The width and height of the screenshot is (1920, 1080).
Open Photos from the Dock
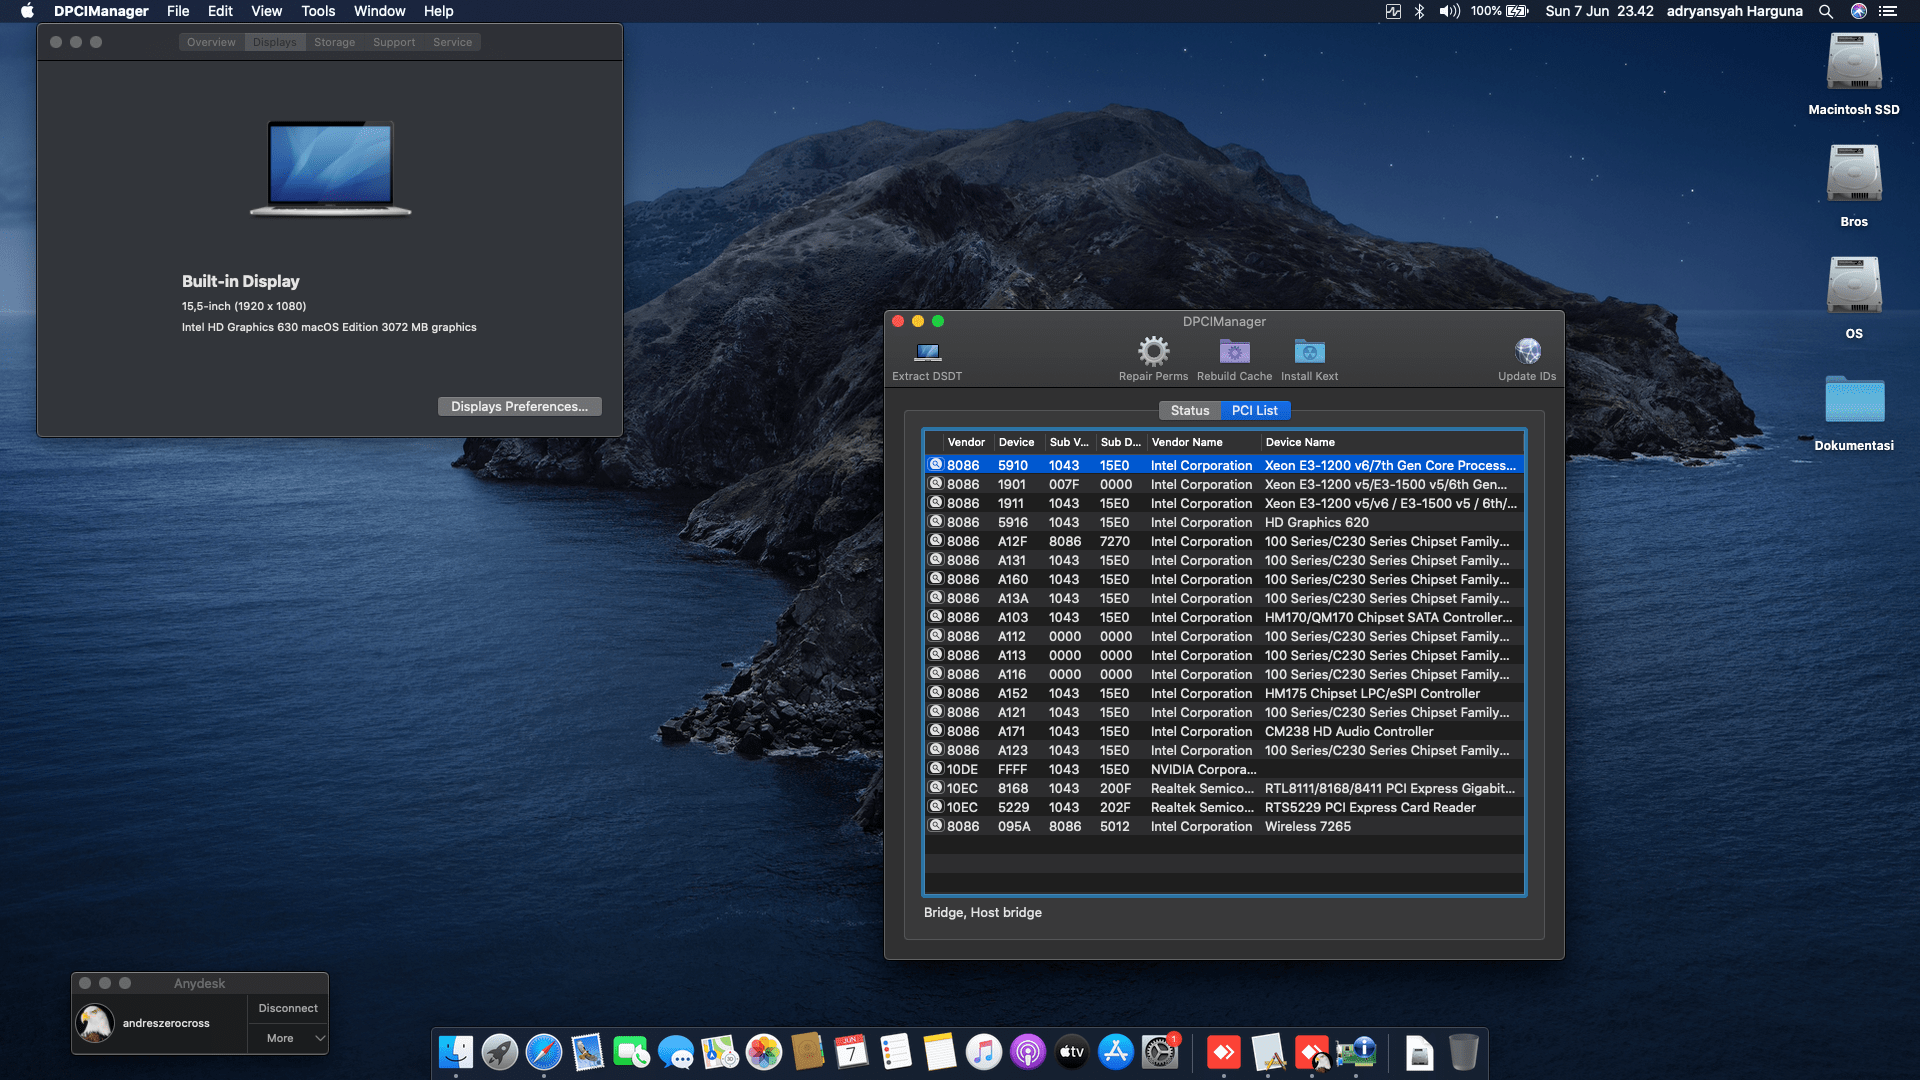pyautogui.click(x=764, y=1052)
